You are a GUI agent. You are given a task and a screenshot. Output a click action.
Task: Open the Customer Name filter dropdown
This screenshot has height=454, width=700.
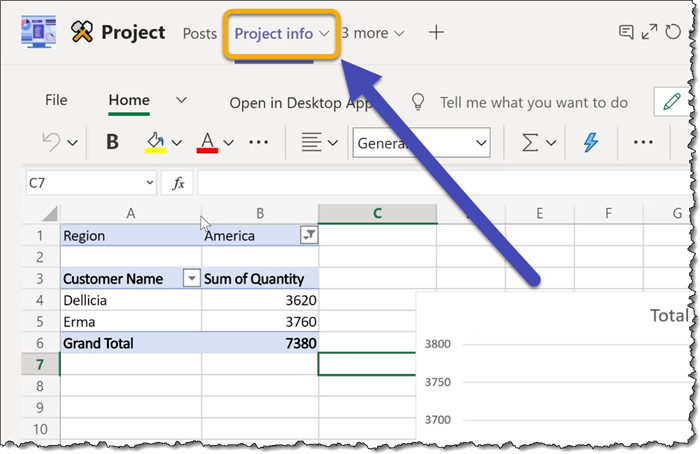191,279
